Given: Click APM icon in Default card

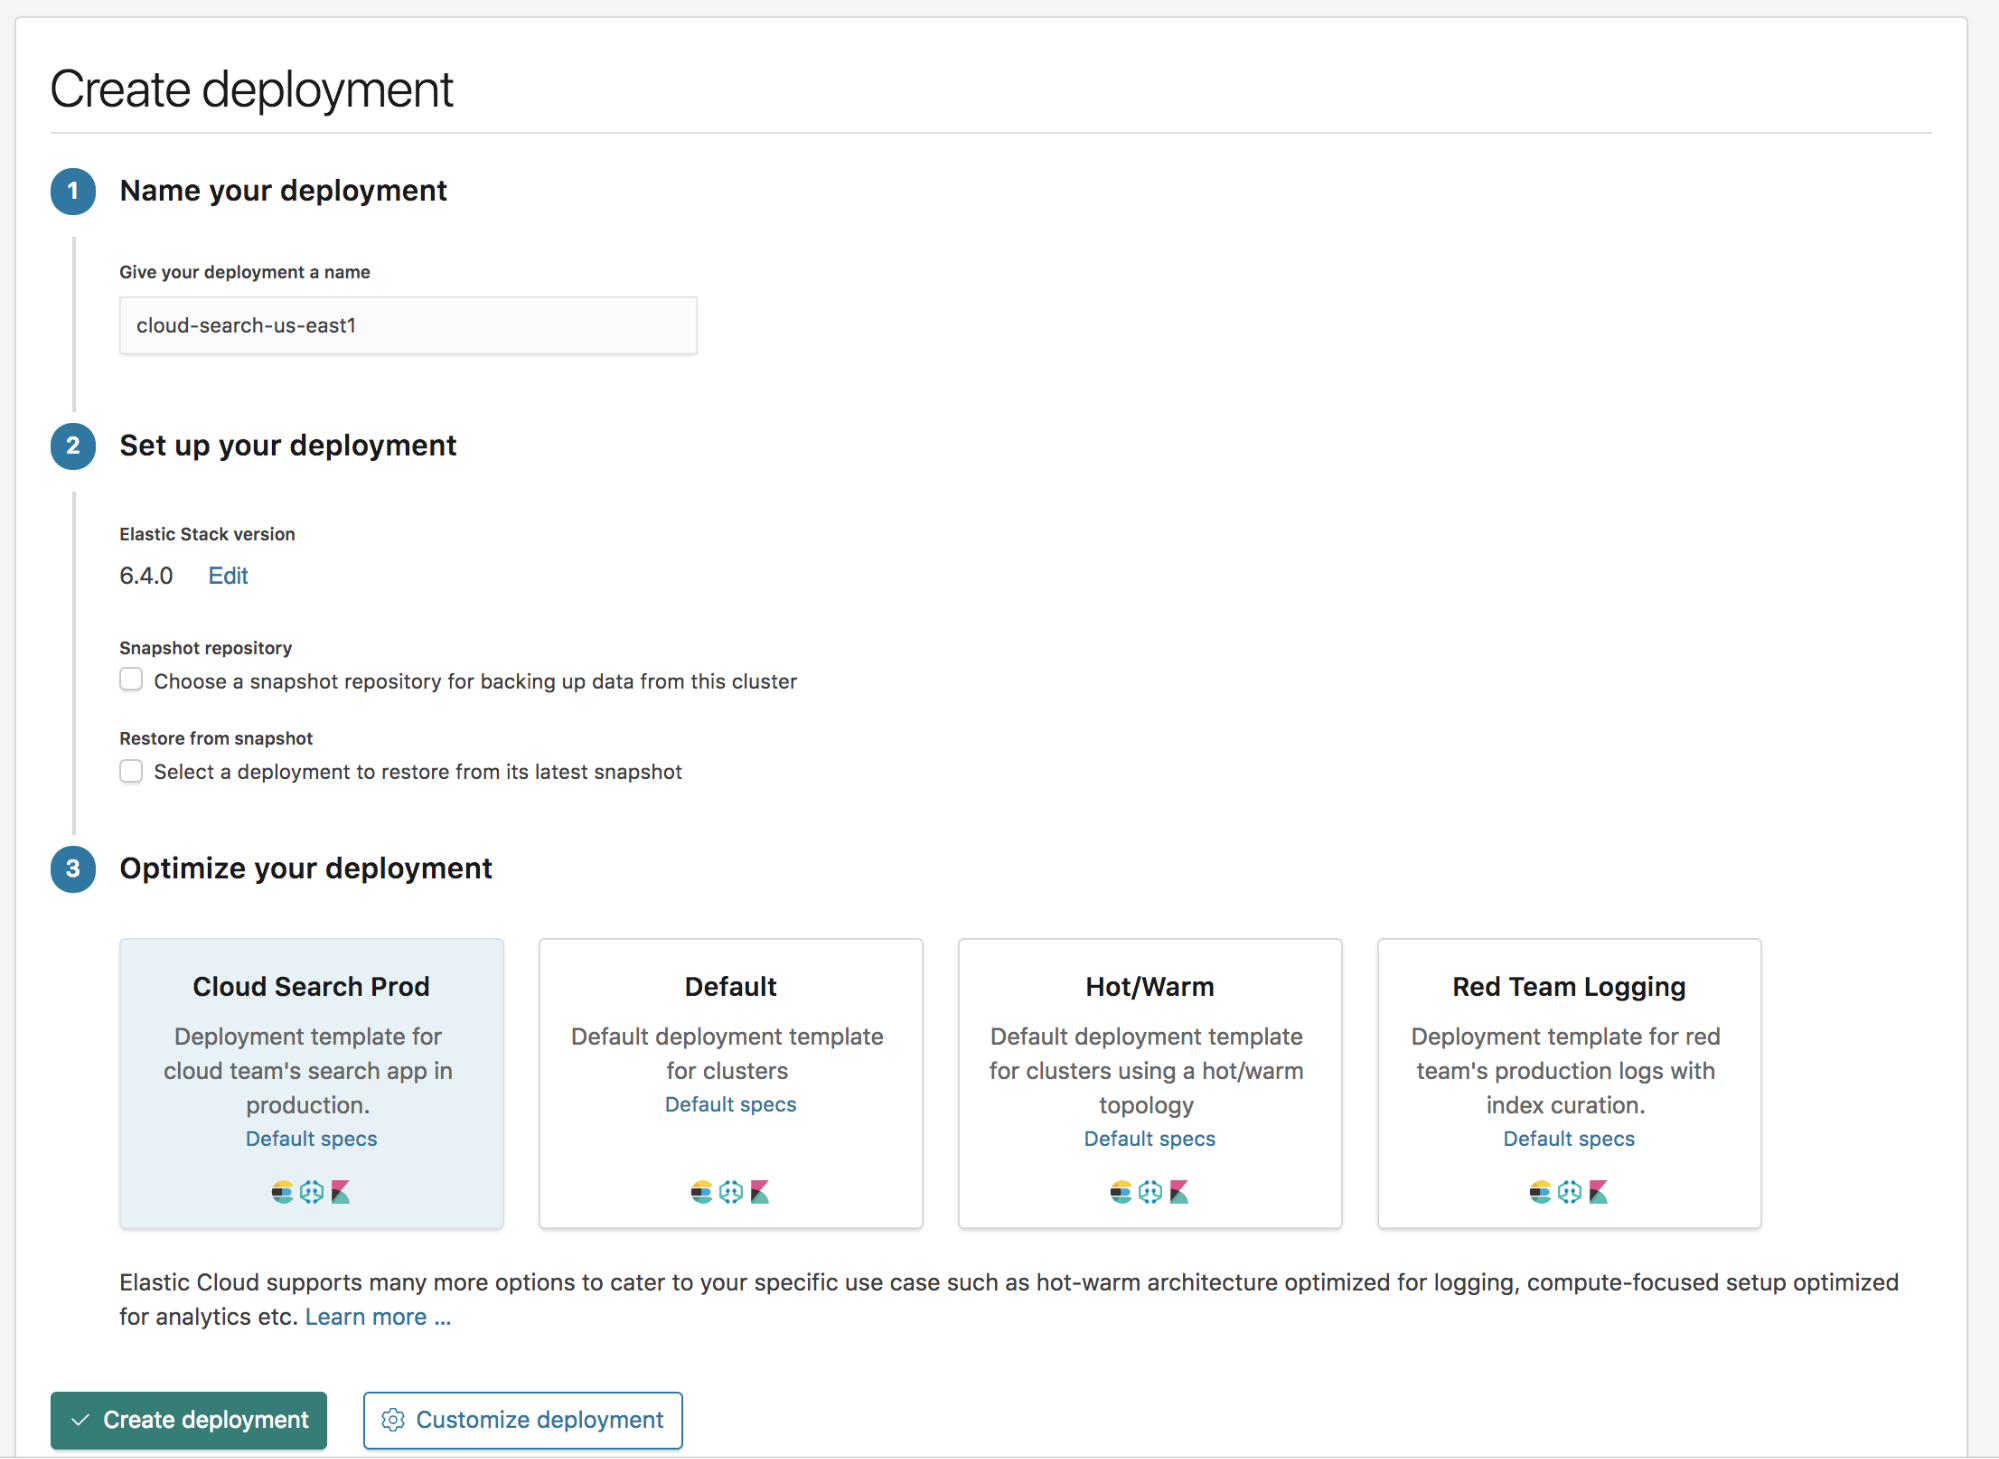Looking at the screenshot, I should tap(731, 1192).
